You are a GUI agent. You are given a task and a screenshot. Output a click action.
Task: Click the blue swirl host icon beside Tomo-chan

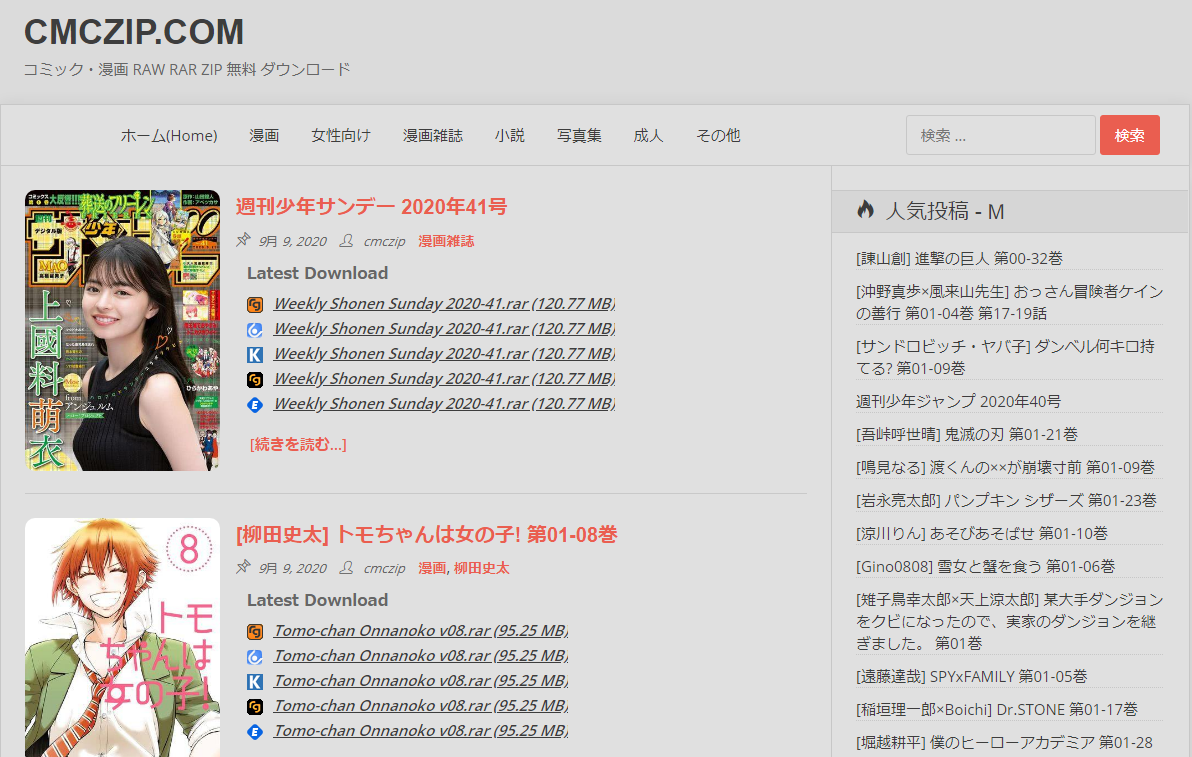255,657
